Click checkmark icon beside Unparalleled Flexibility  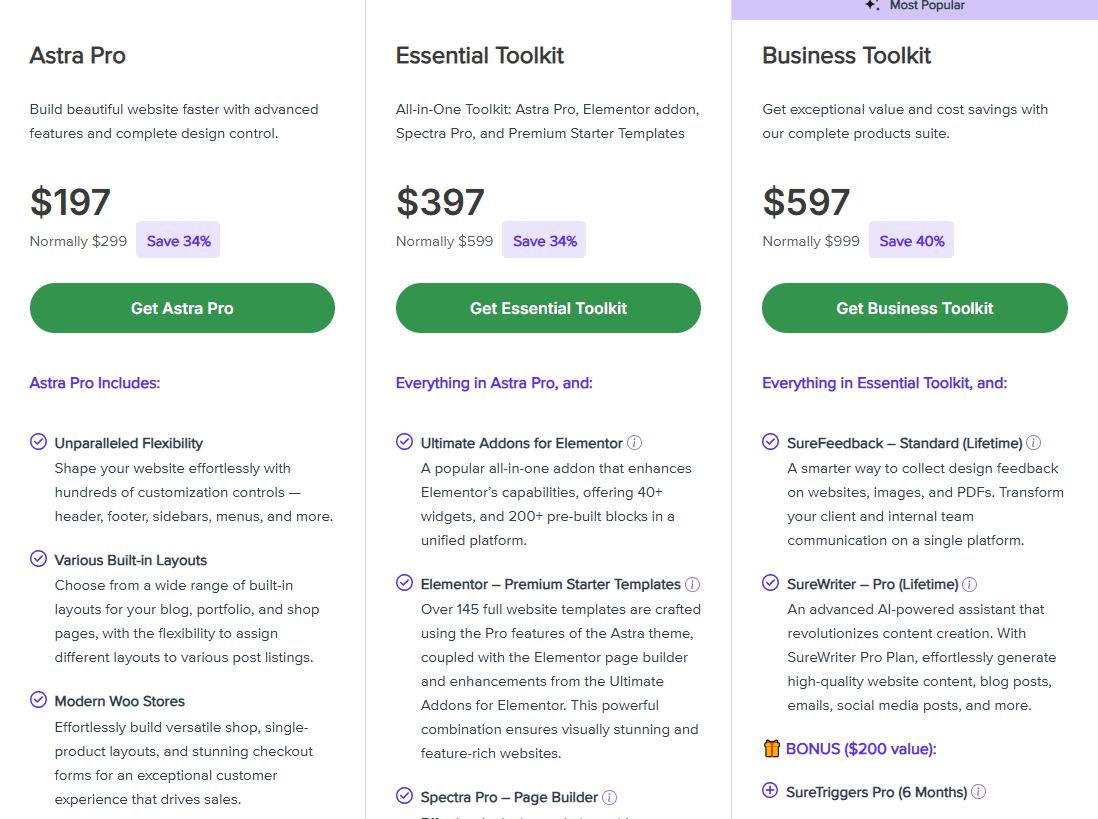[x=38, y=442]
